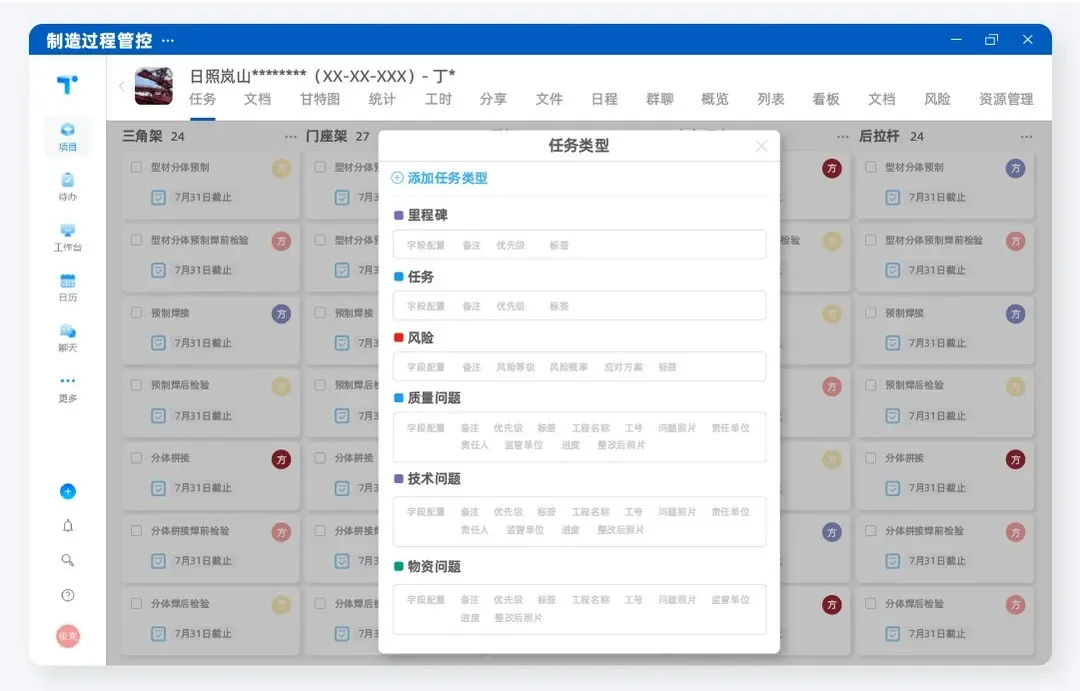Click the 后拉杆 column title
The height and width of the screenshot is (691, 1080).
[879, 136]
